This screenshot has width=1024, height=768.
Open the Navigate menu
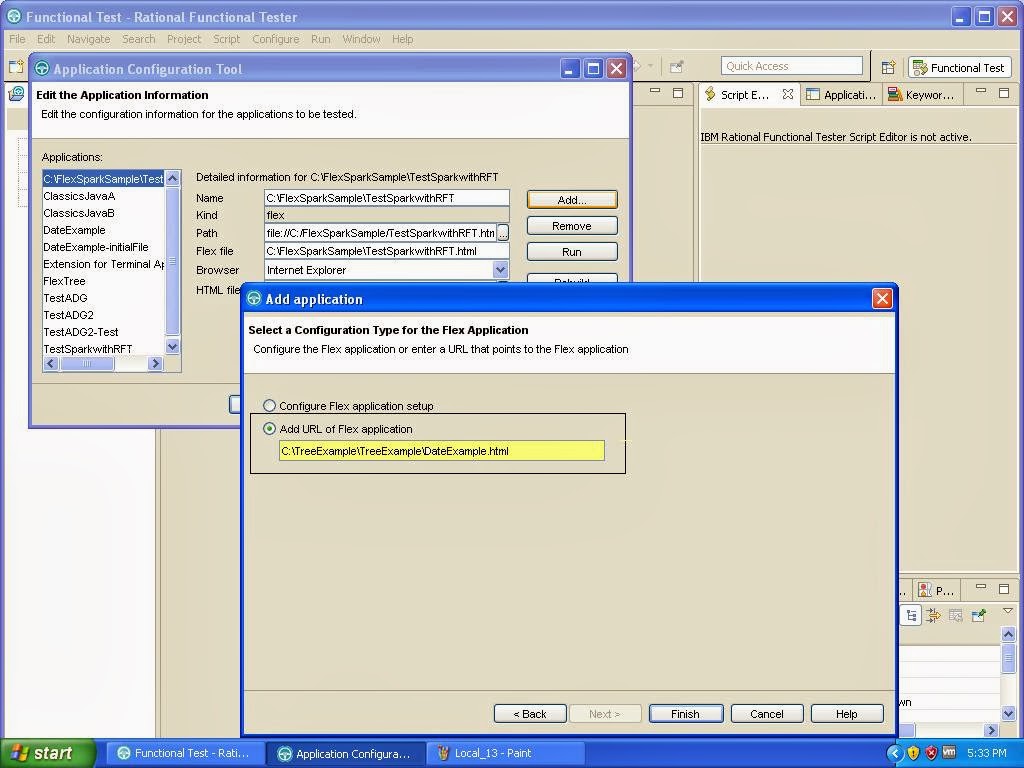click(88, 39)
